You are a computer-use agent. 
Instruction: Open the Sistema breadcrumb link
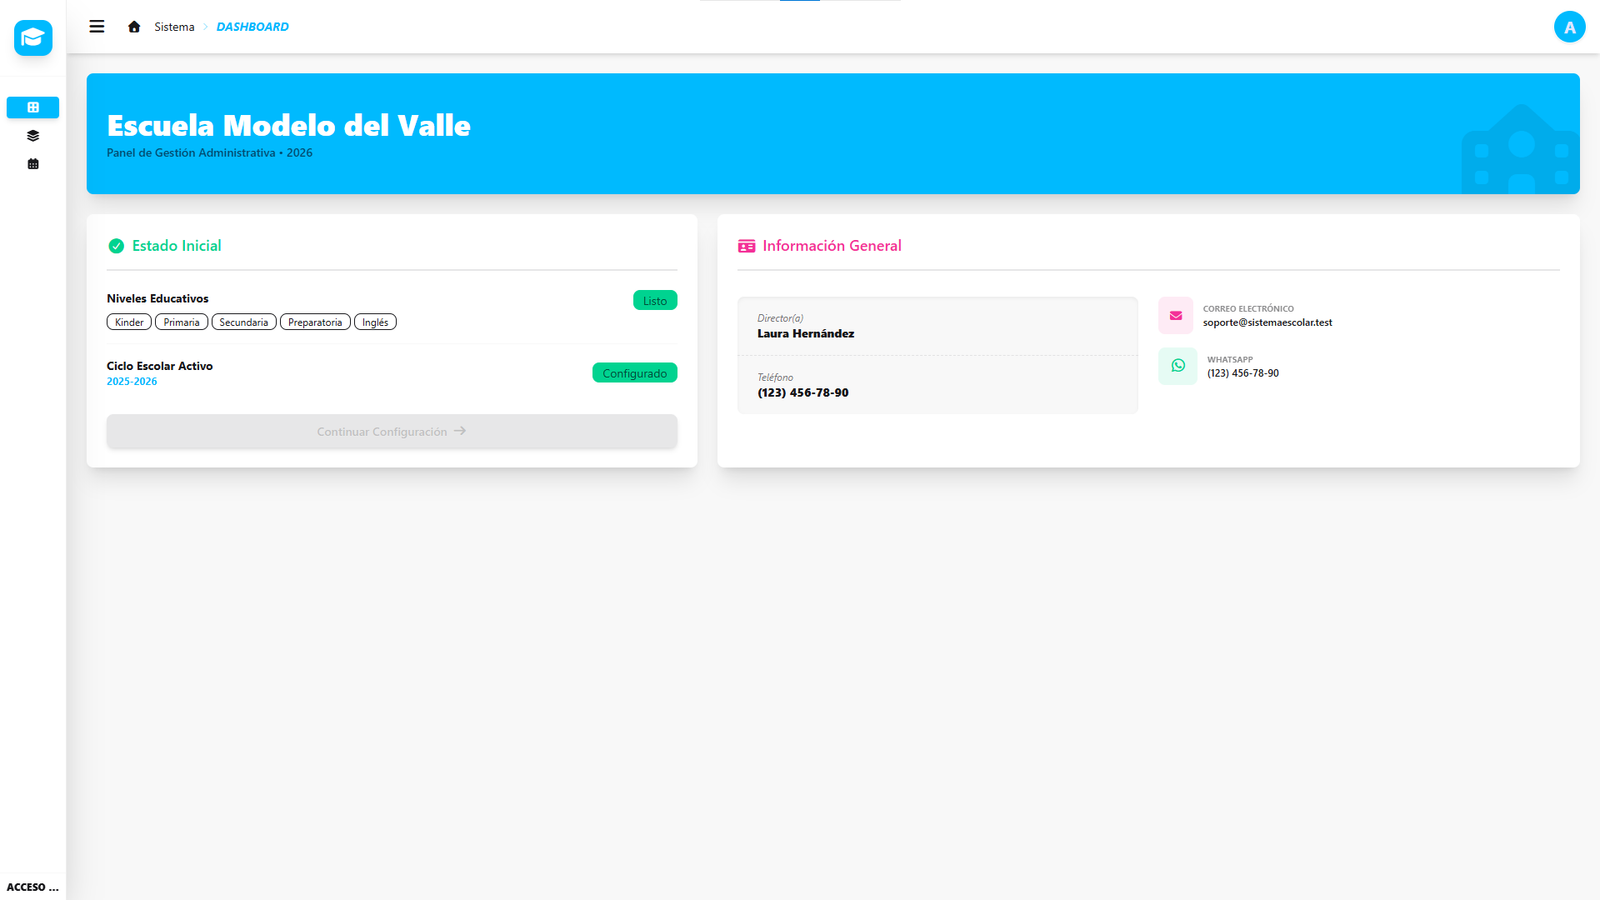(x=174, y=27)
